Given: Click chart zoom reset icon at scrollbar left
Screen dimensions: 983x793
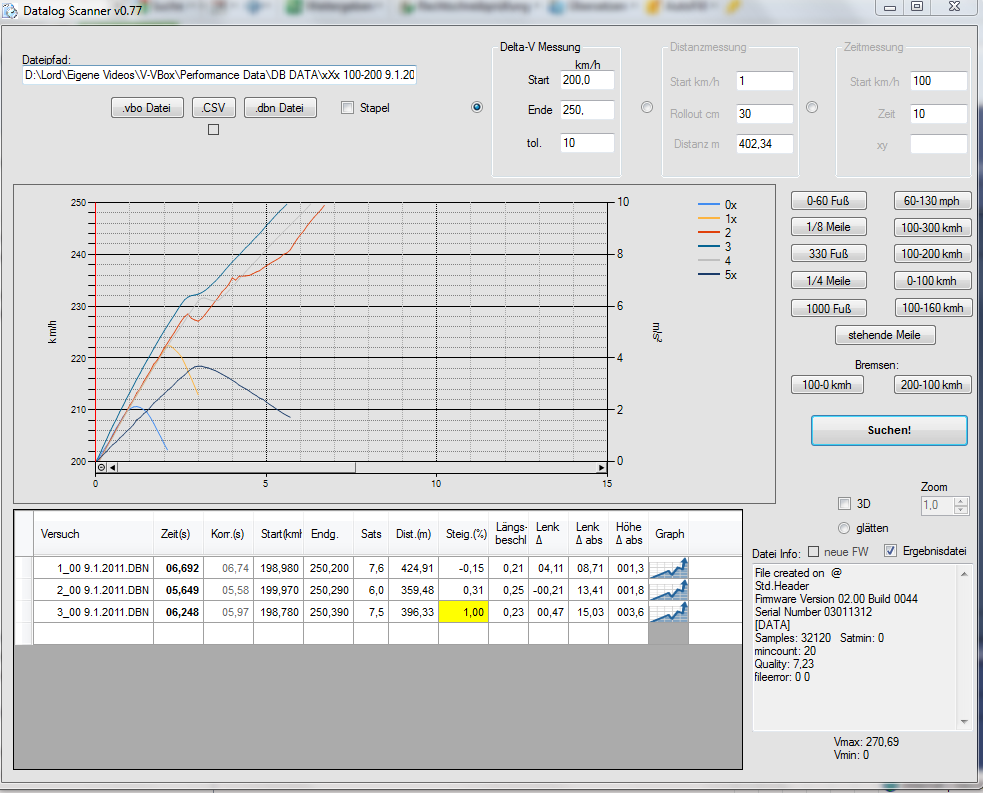Looking at the screenshot, I should coord(101,467).
